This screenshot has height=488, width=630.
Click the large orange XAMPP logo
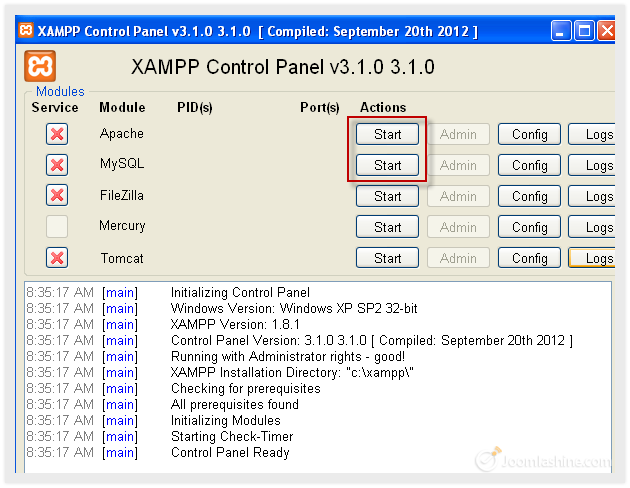click(41, 68)
